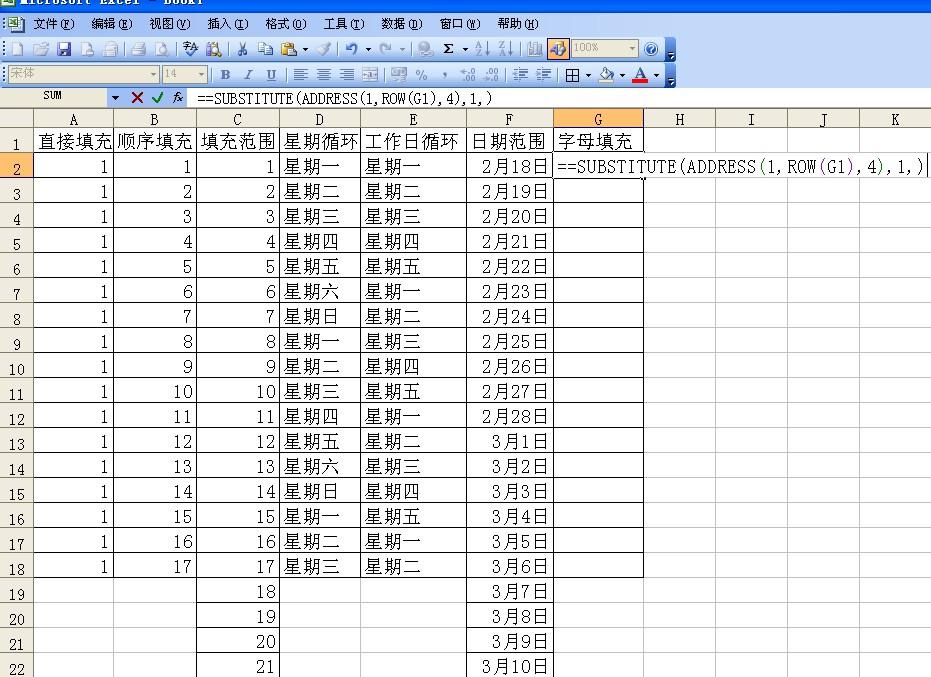
Task: Toggle Underline formatting
Action: (x=271, y=75)
